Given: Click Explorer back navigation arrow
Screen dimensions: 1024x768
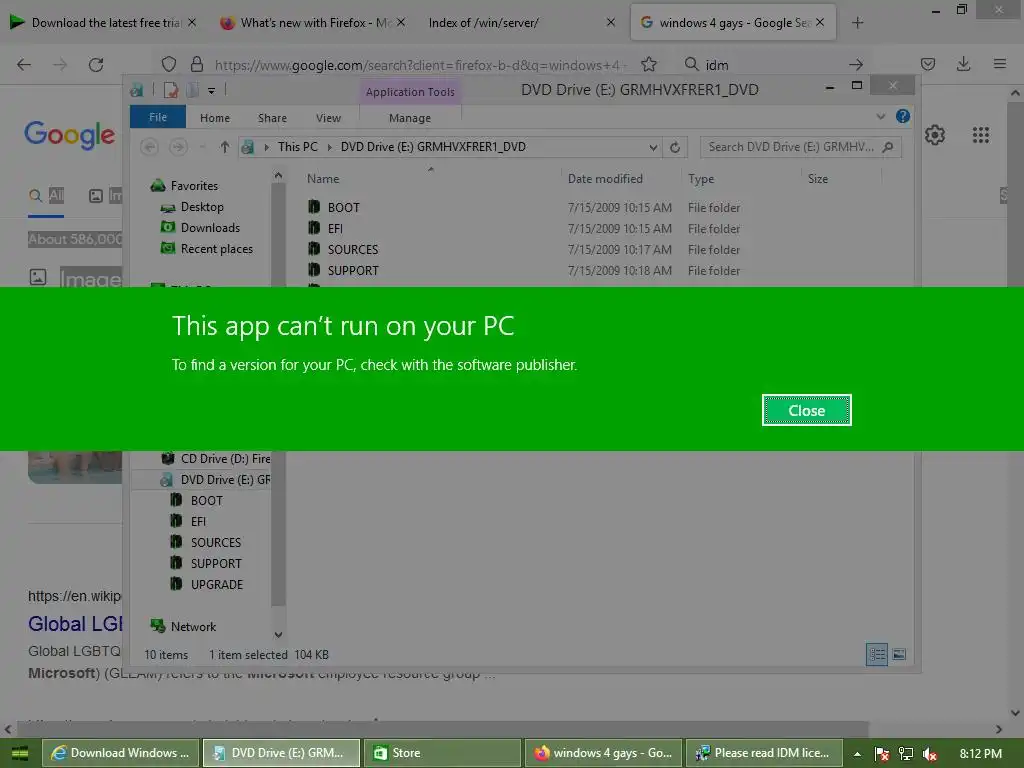Looking at the screenshot, I should click(150, 147).
